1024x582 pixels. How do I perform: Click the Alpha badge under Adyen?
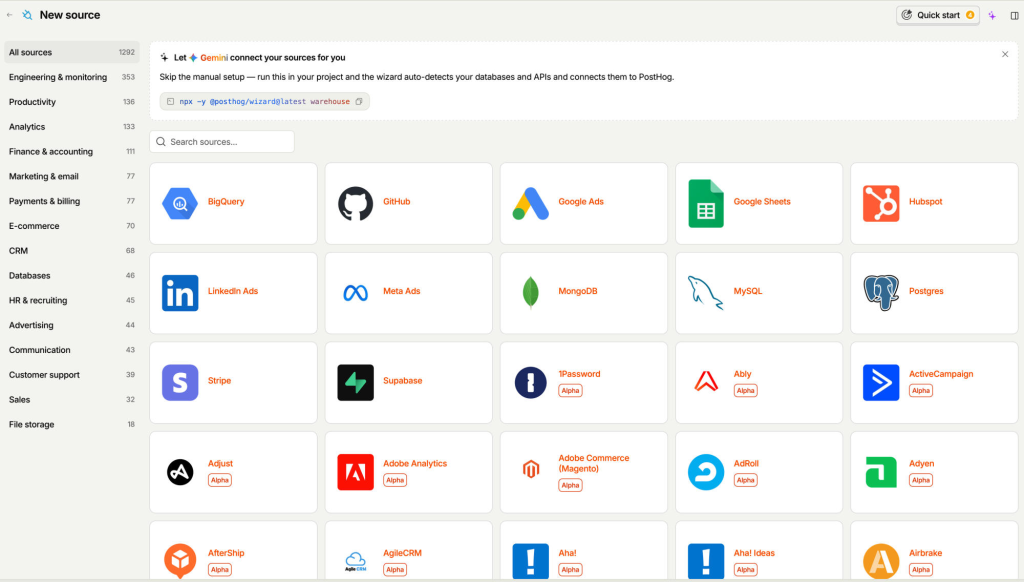coord(921,480)
